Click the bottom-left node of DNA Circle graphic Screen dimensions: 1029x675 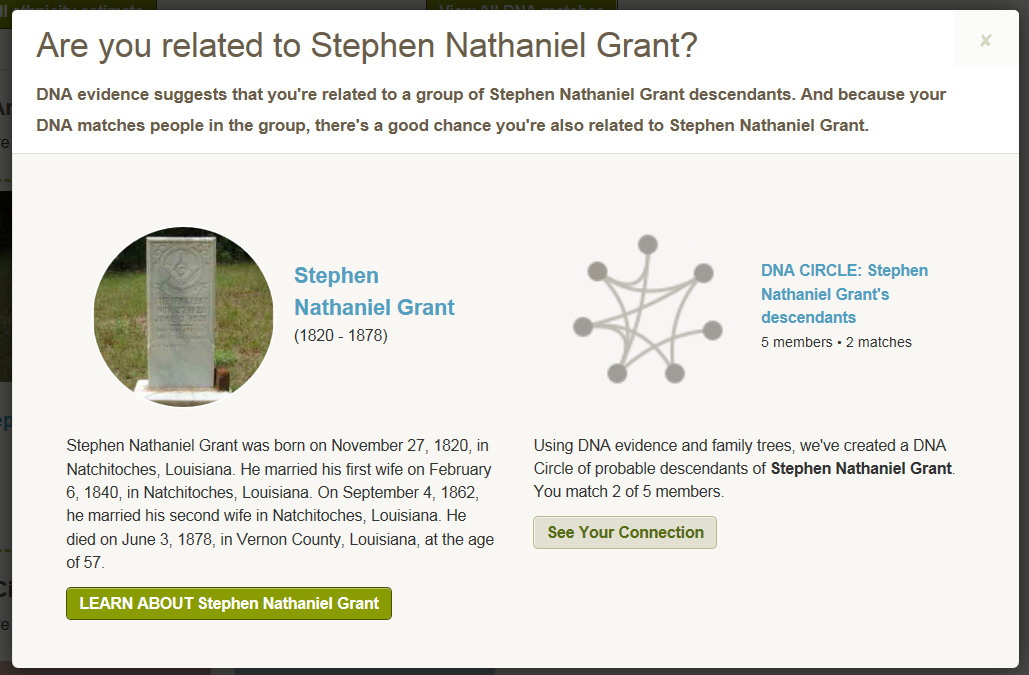[617, 373]
